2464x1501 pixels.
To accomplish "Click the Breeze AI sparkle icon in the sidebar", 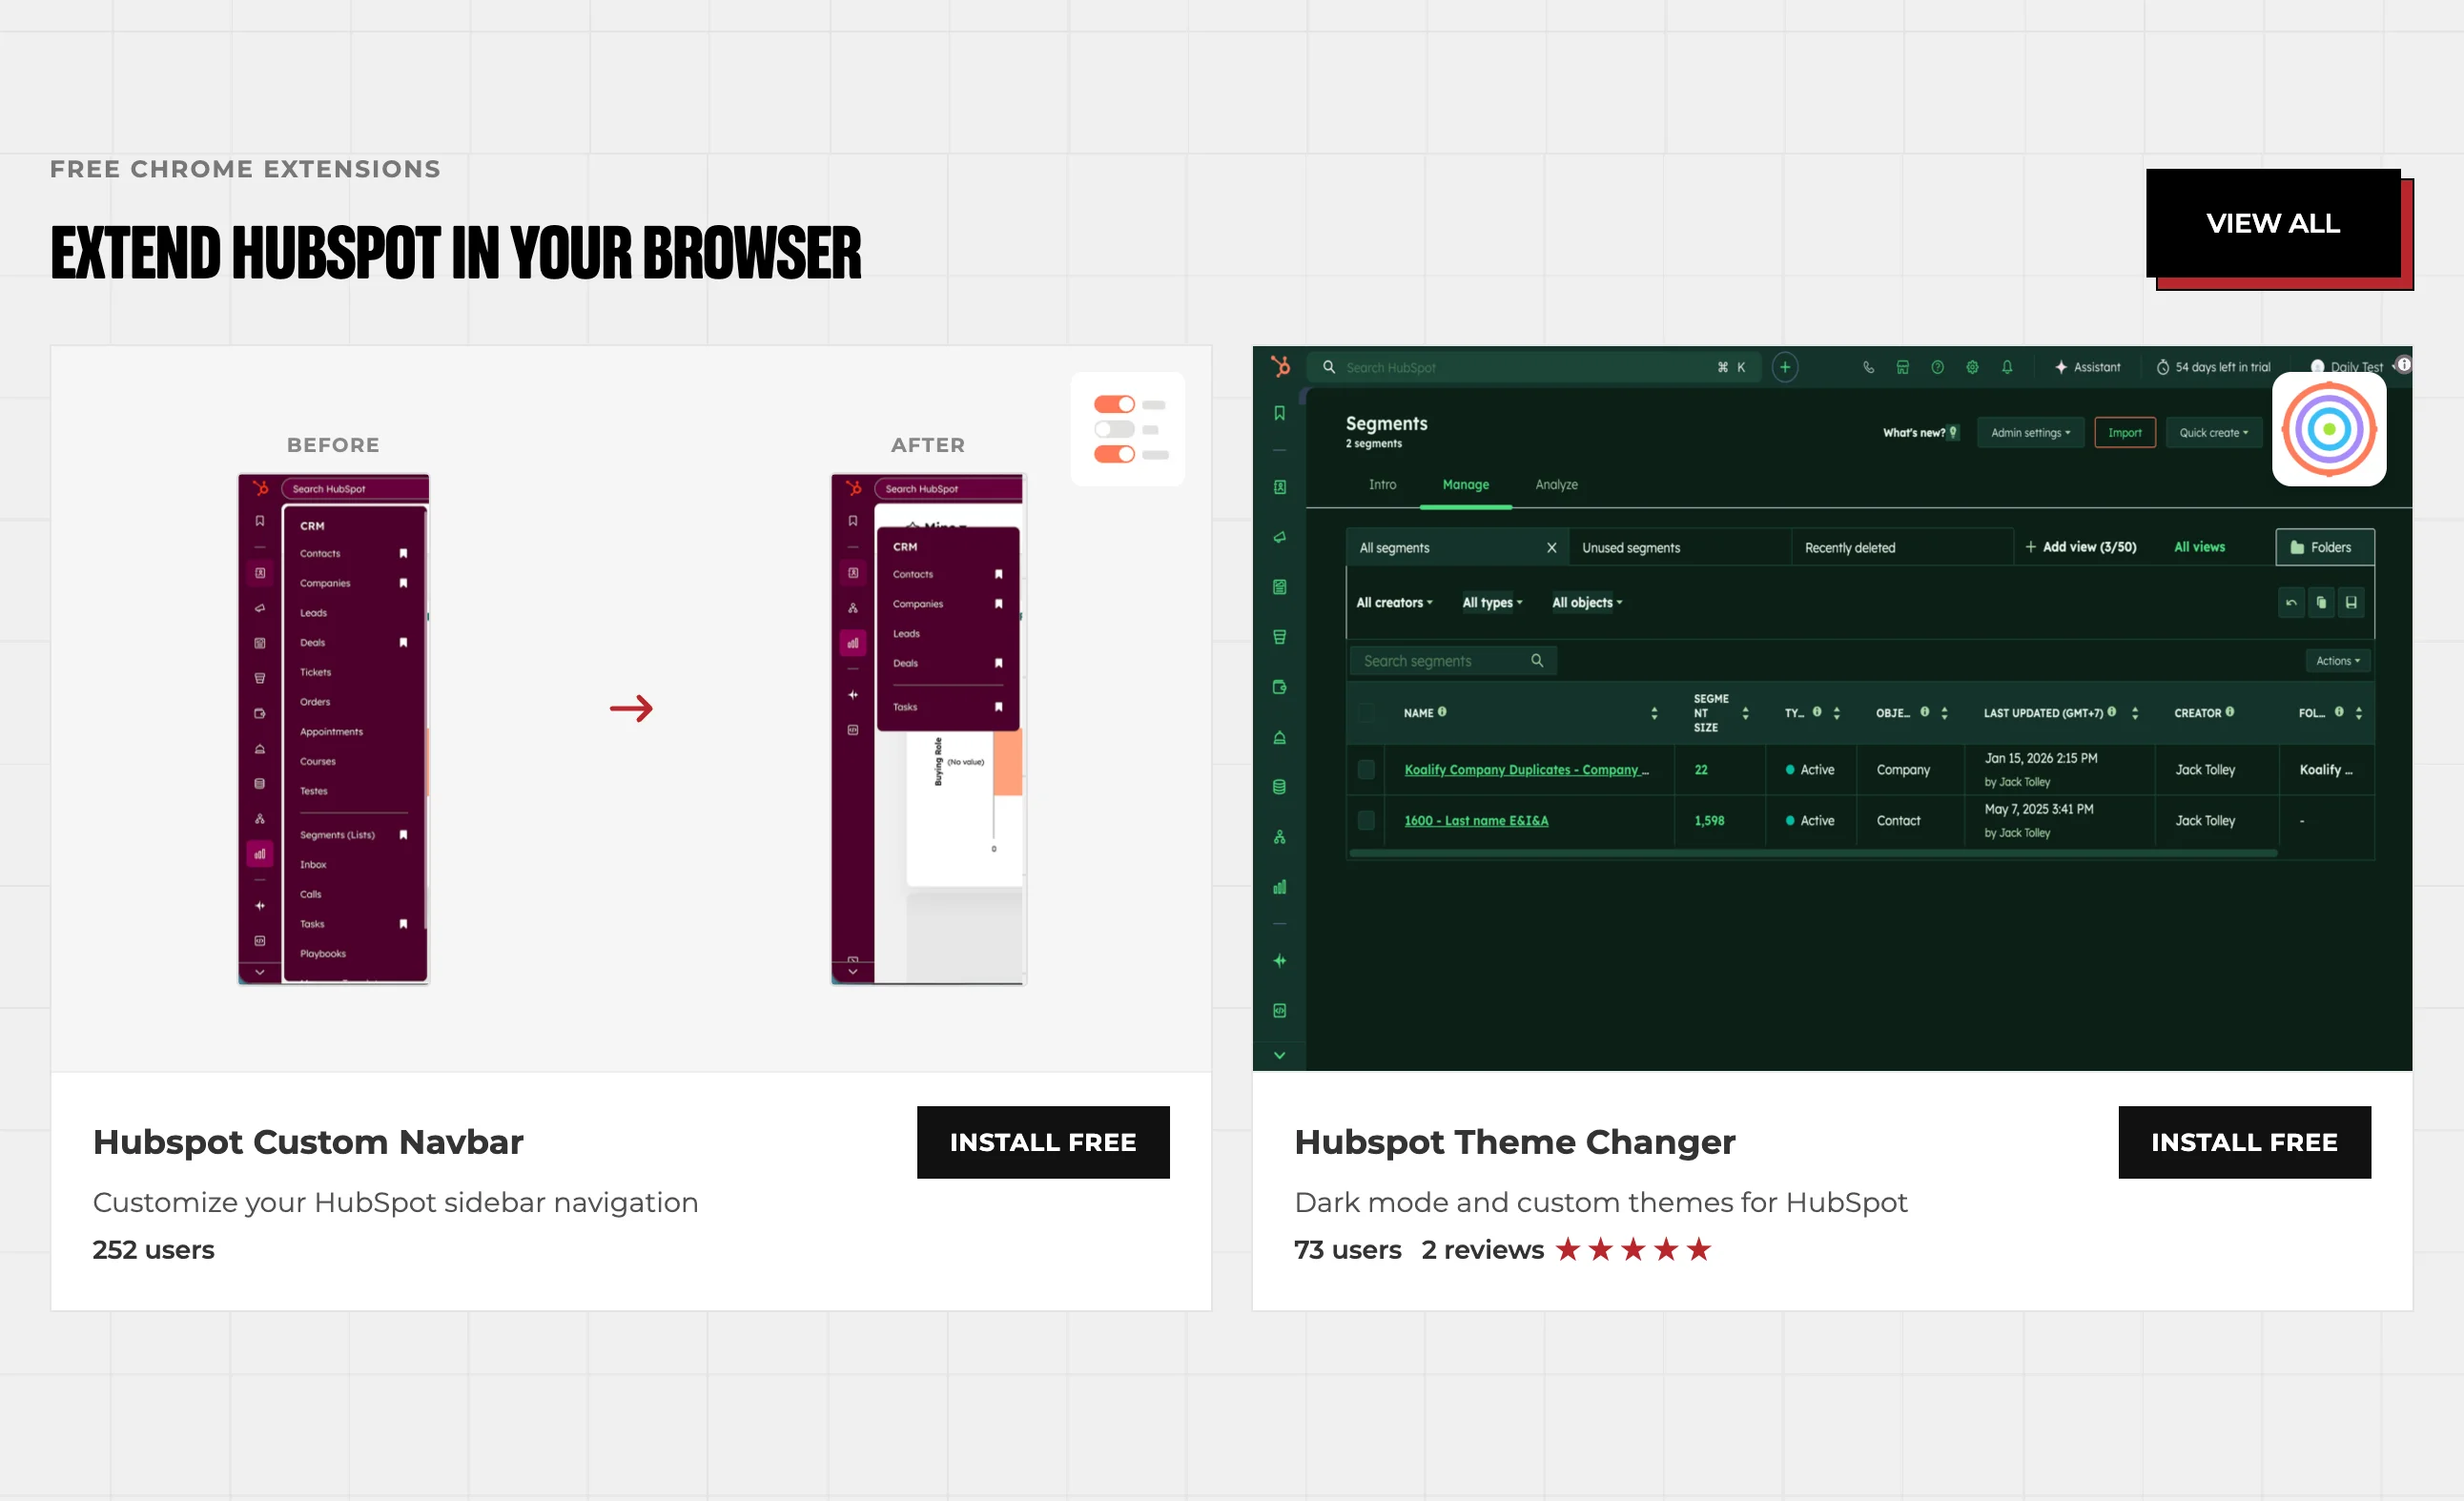I will pyautogui.click(x=1279, y=960).
